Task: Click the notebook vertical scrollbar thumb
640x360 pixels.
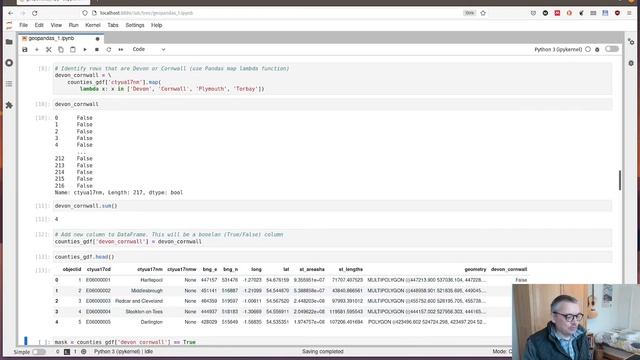Action: click(620, 180)
